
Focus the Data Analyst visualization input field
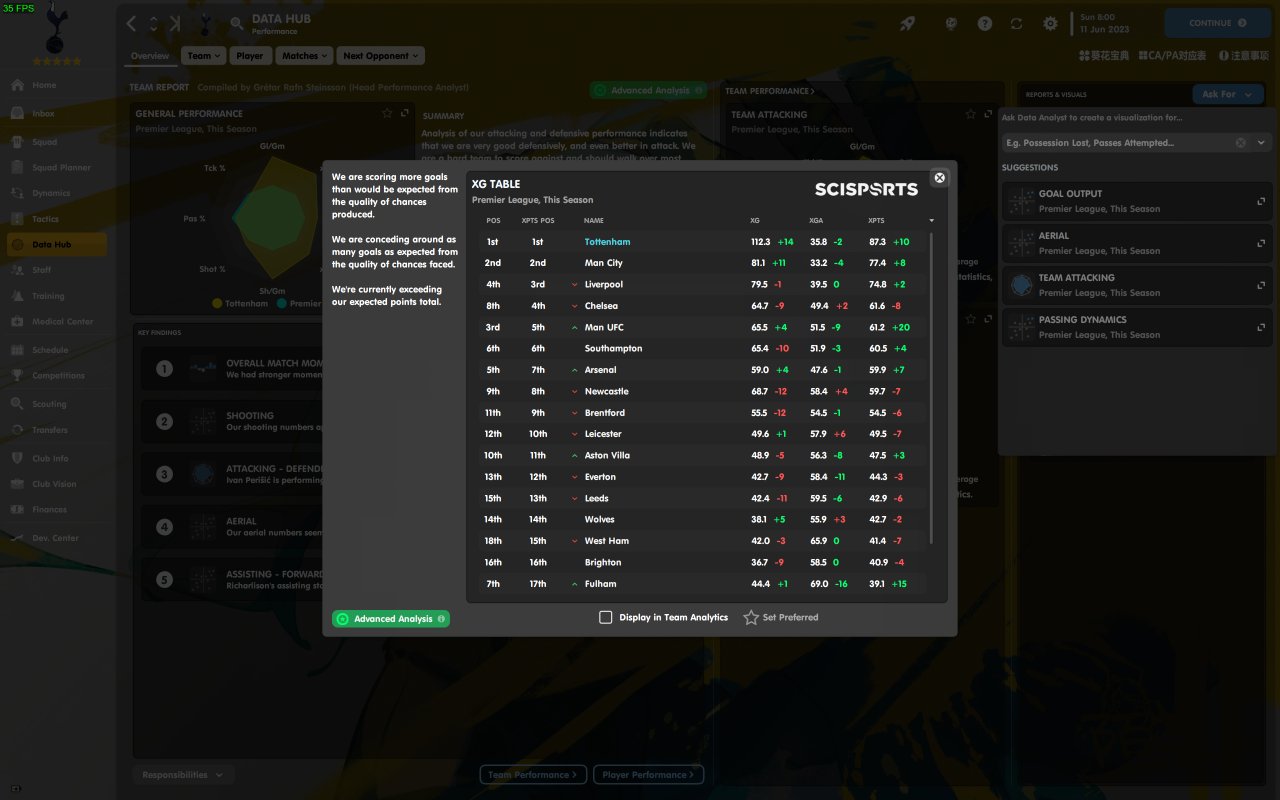click(1117, 143)
